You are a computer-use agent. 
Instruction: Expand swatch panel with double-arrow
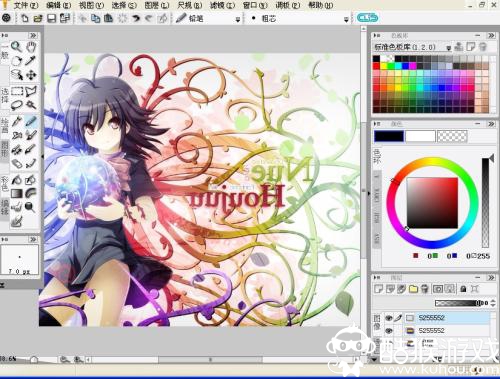[491, 35]
